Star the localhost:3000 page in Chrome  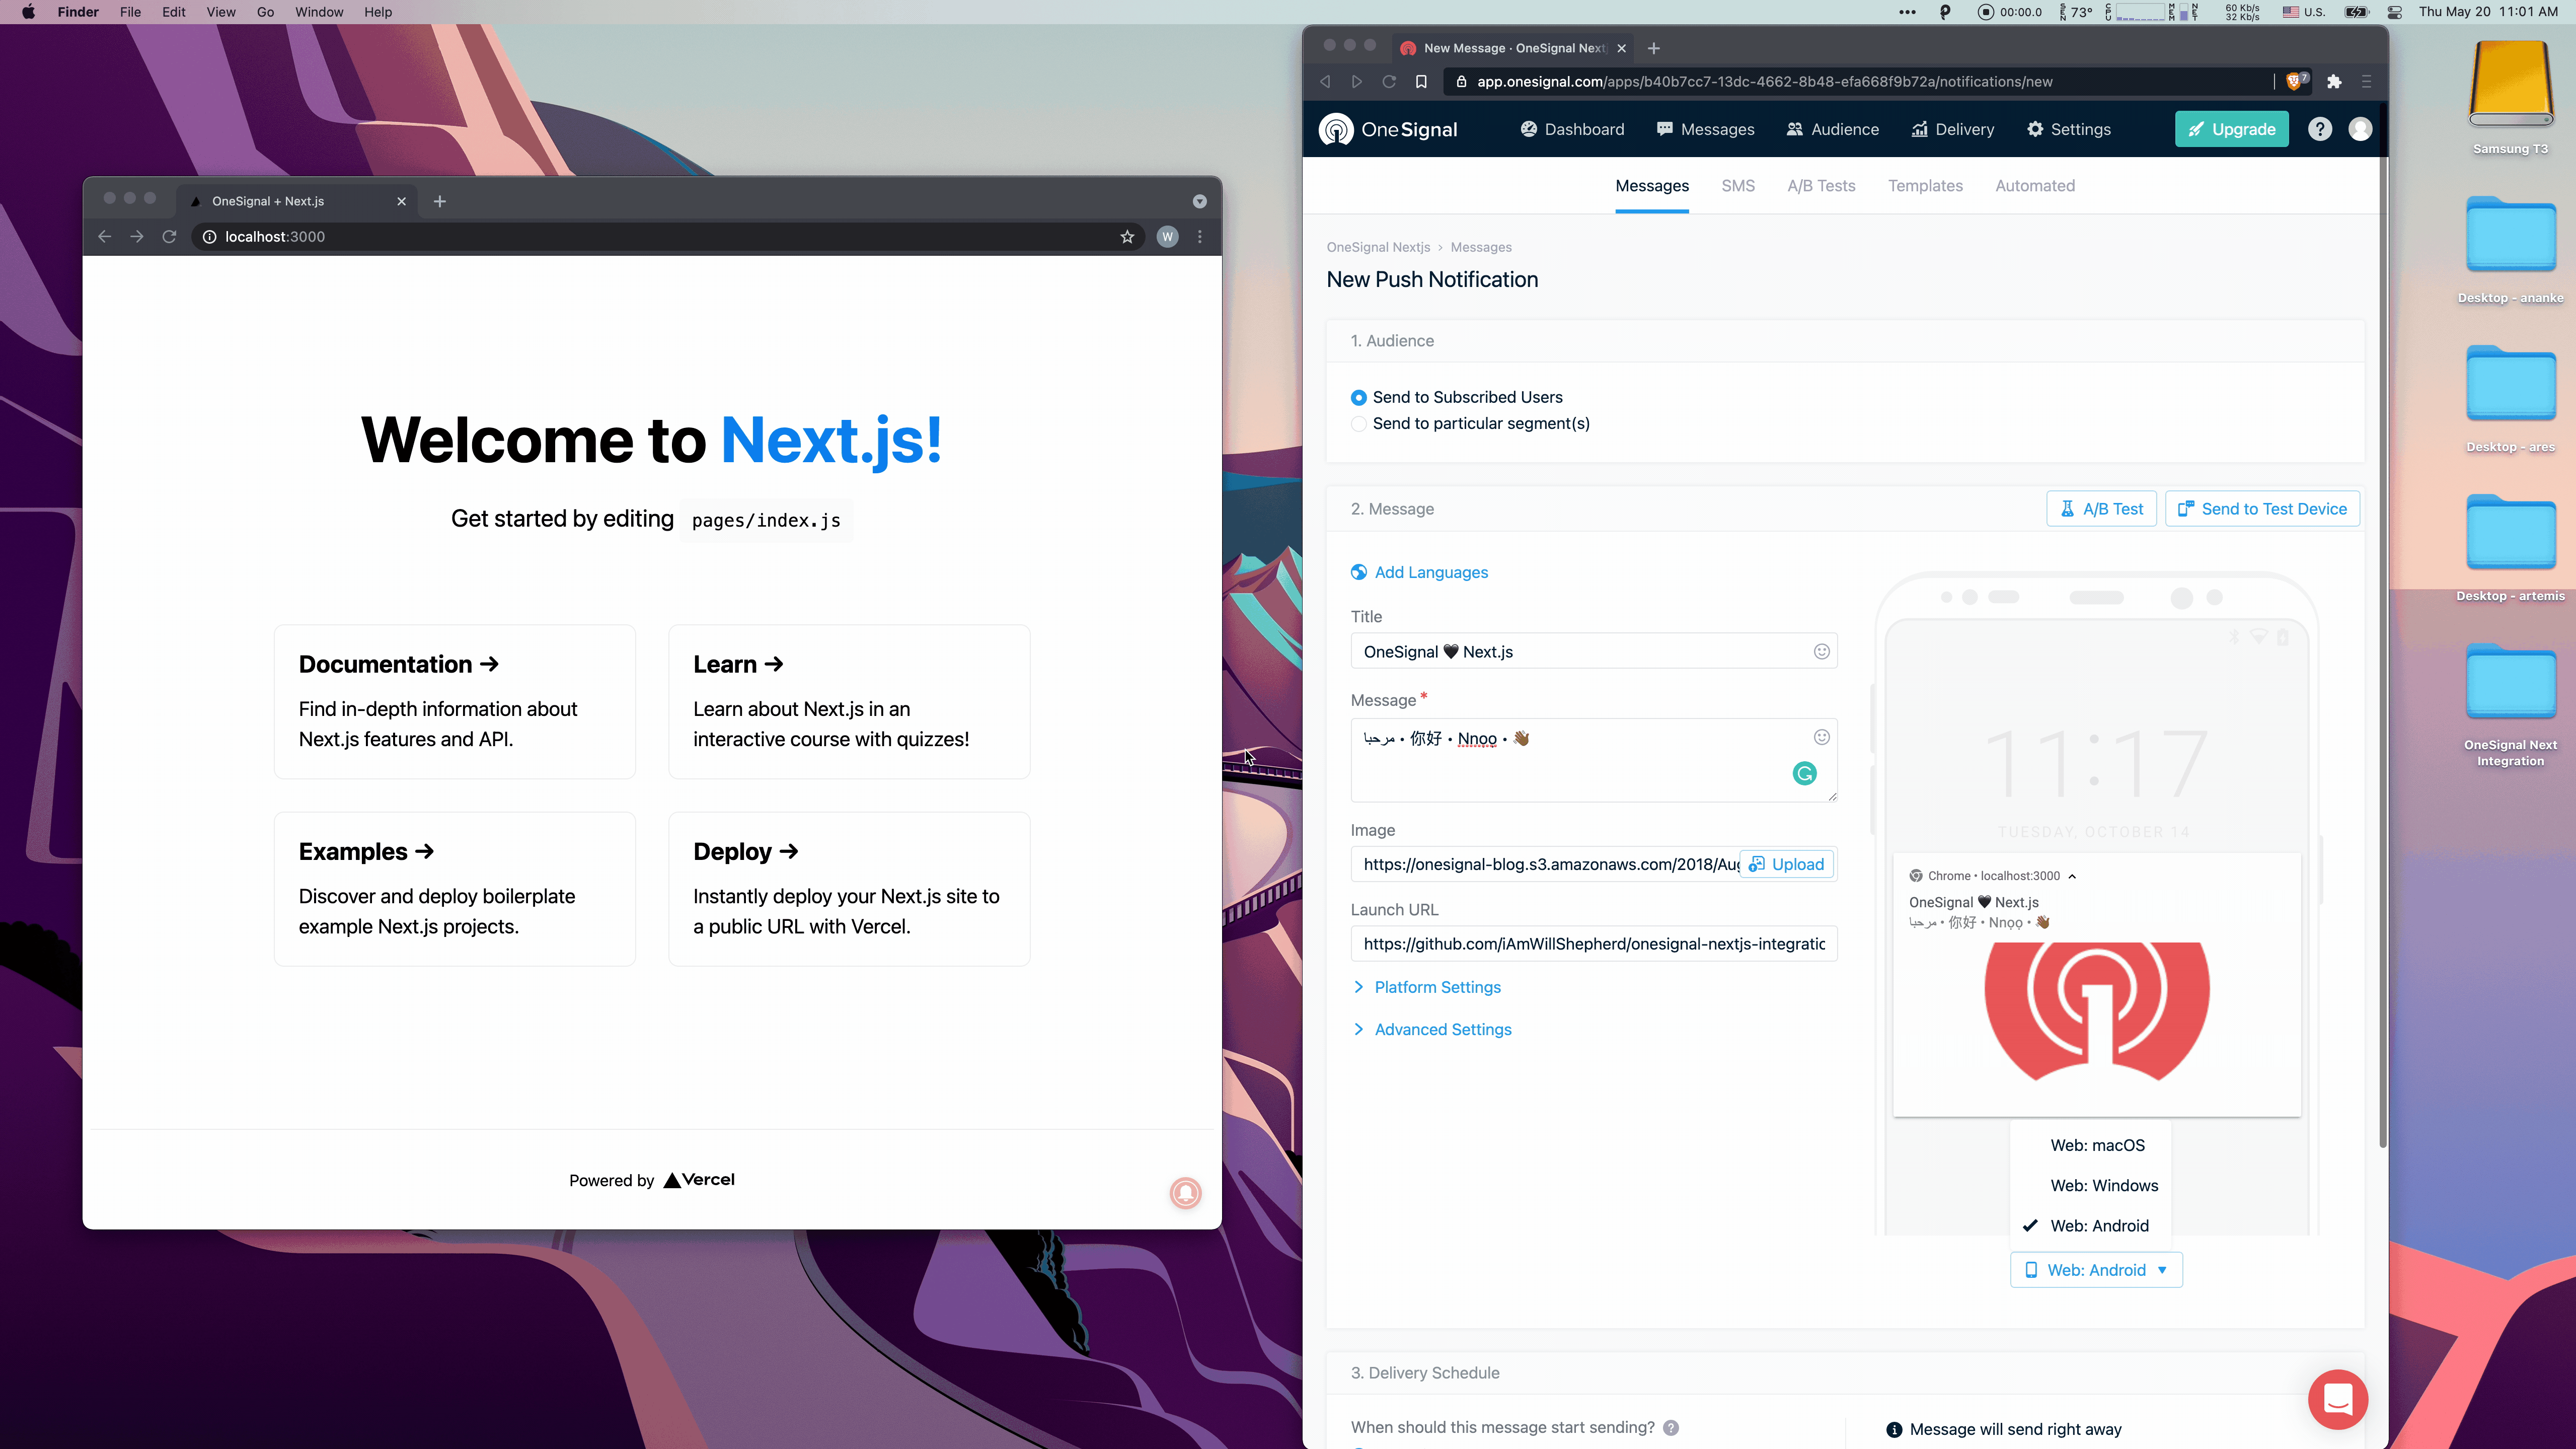click(x=1127, y=237)
